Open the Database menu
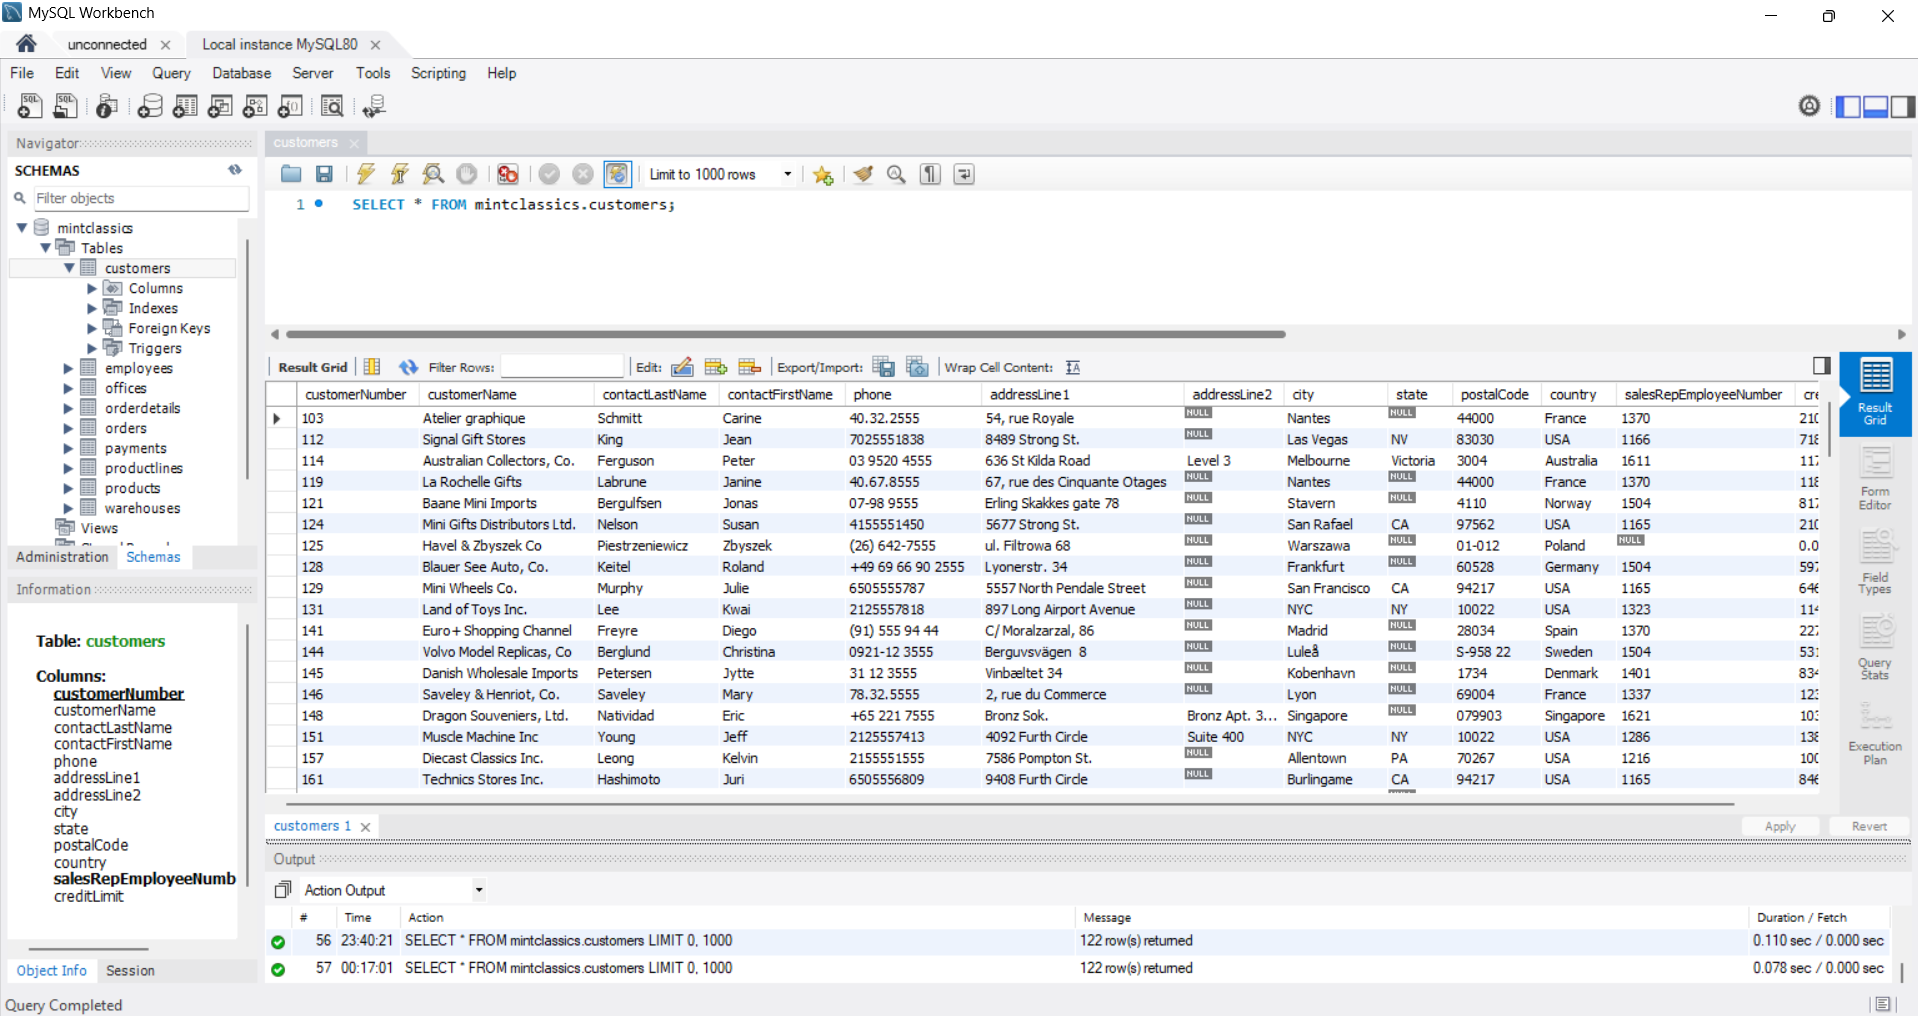Image resolution: width=1918 pixels, height=1016 pixels. click(241, 73)
